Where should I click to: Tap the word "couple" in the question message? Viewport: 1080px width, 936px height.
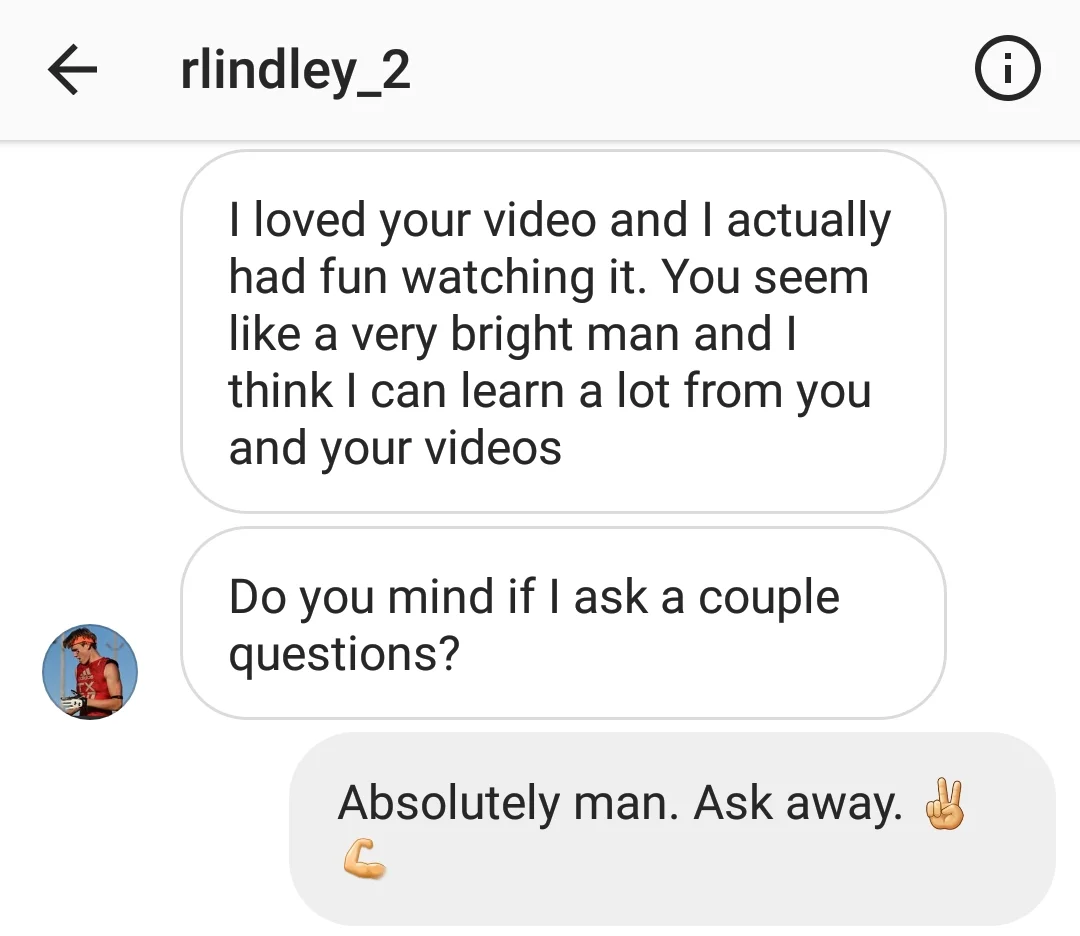pos(769,598)
